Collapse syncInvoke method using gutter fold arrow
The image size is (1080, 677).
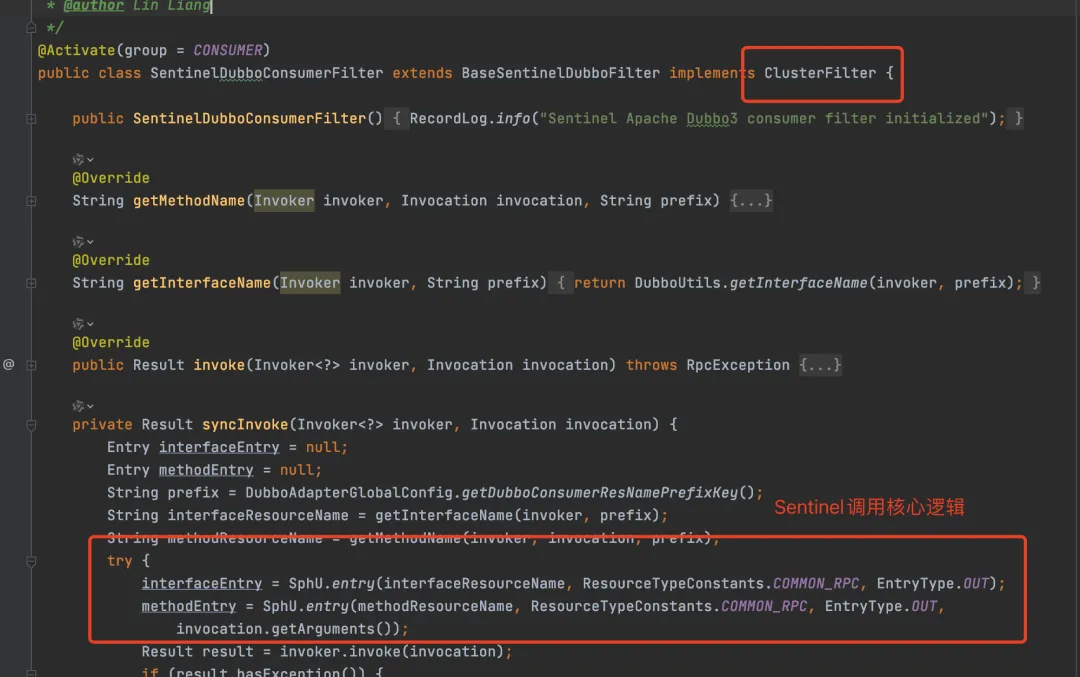(x=31, y=425)
